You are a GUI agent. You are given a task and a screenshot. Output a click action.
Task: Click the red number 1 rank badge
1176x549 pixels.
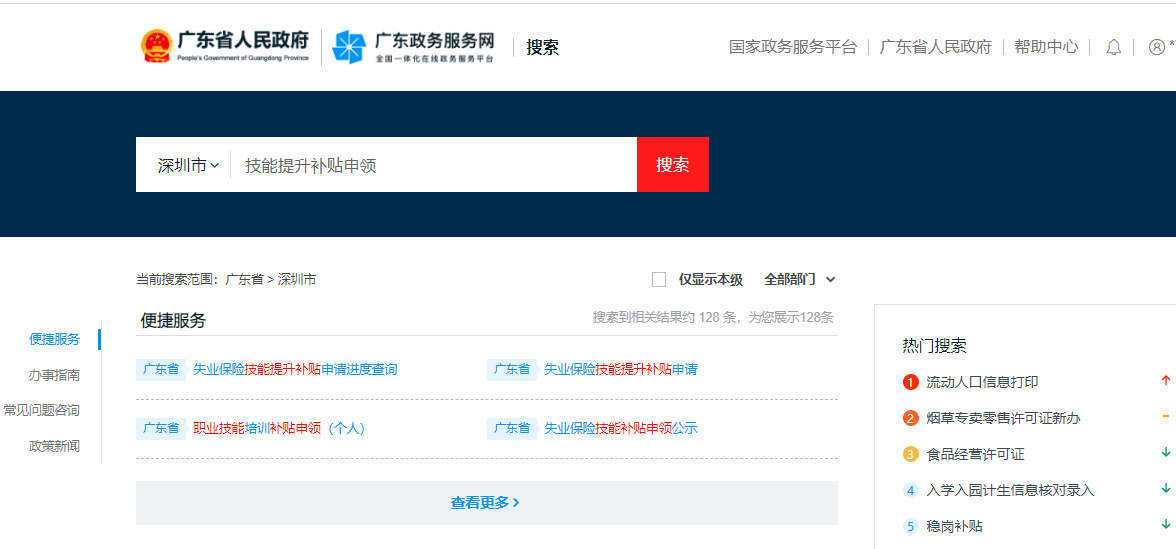pos(910,382)
